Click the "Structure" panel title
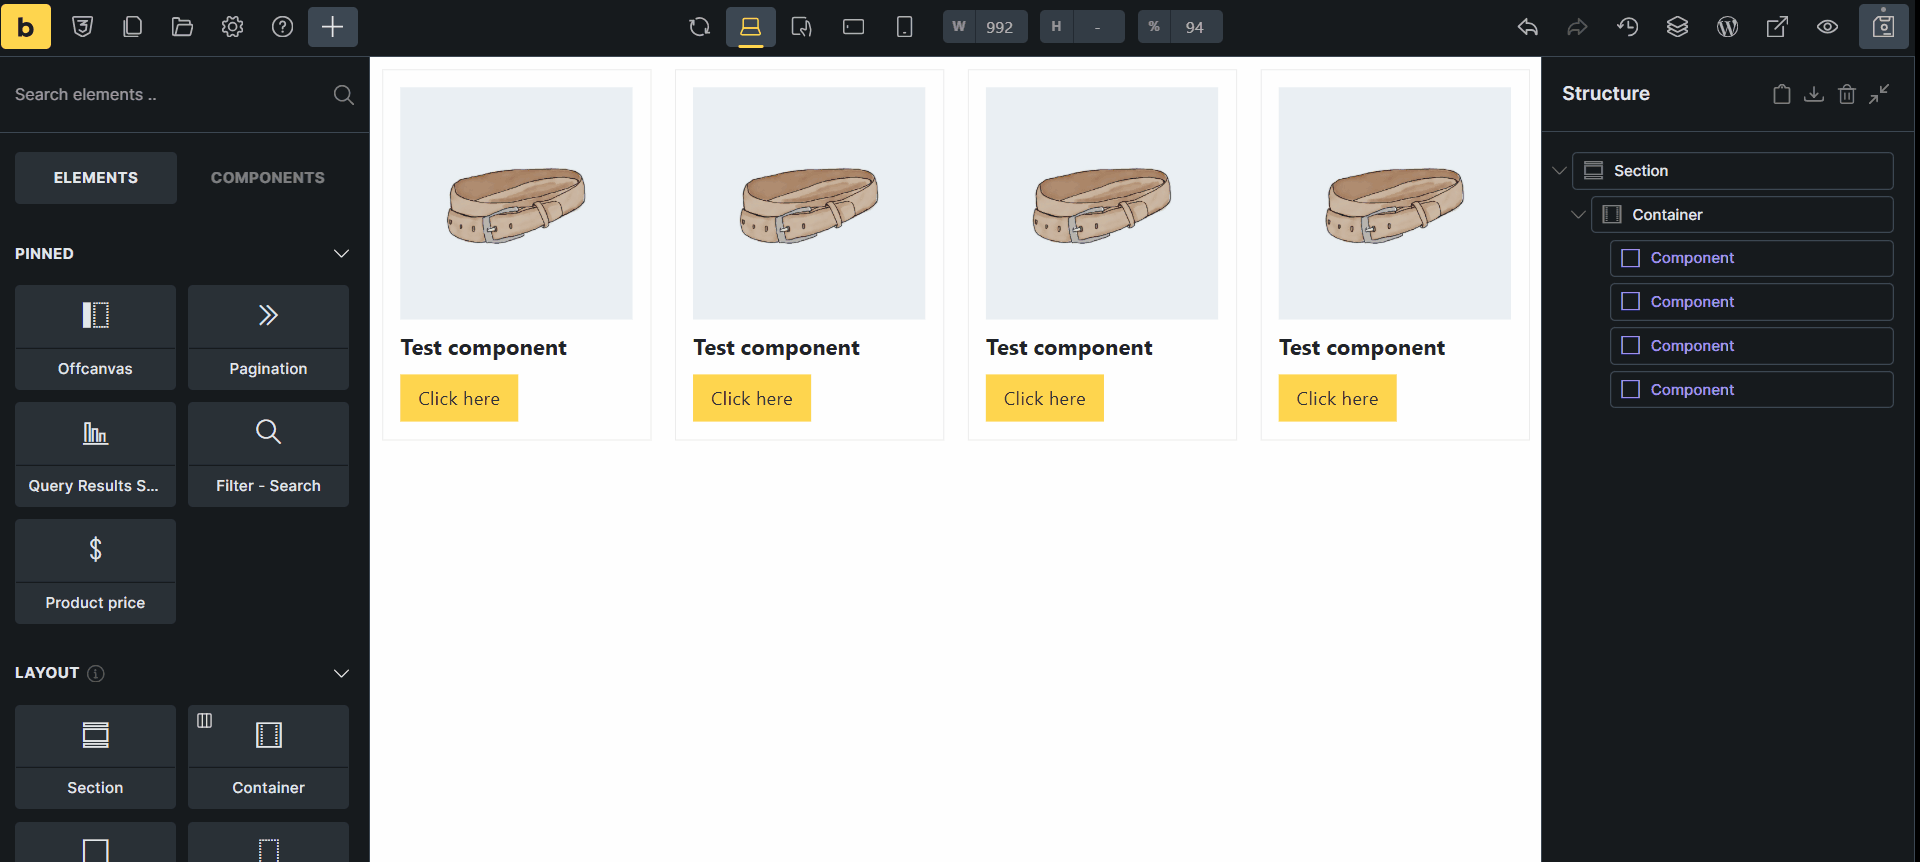 1606,93
